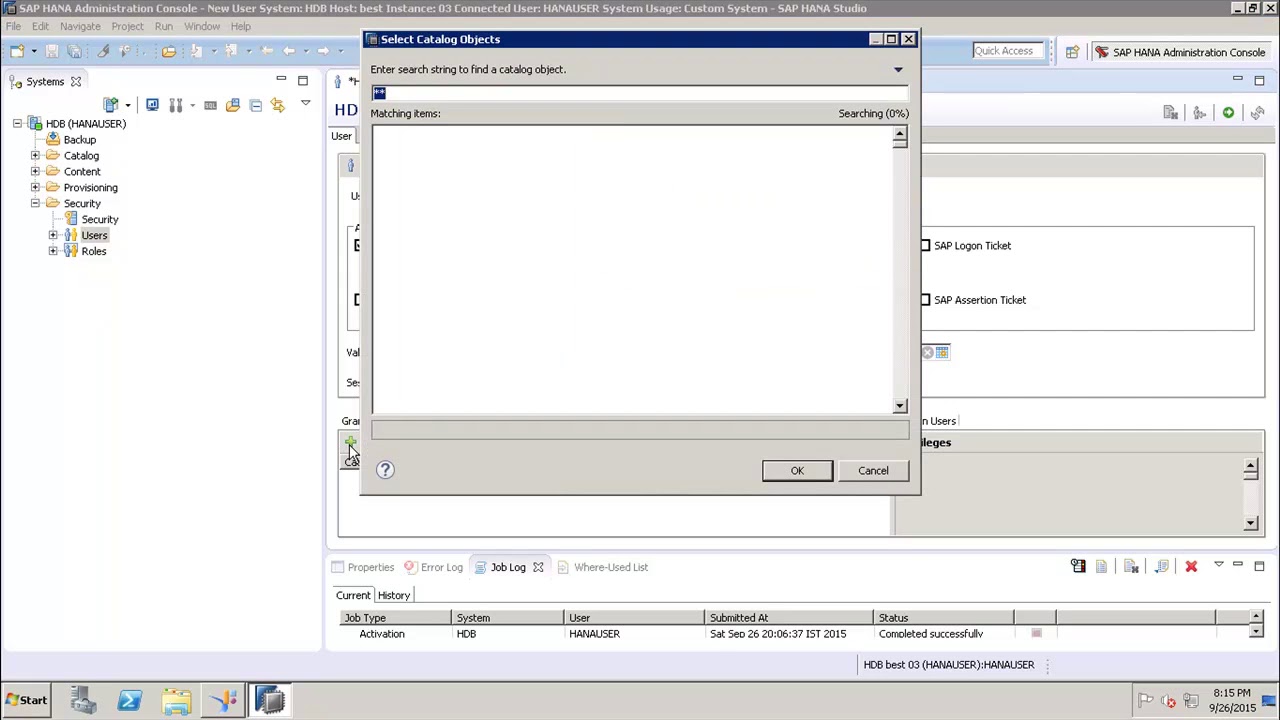Screen dimensions: 1280x720
Task: Click the Add System icon in Systems panel
Action: coord(111,105)
